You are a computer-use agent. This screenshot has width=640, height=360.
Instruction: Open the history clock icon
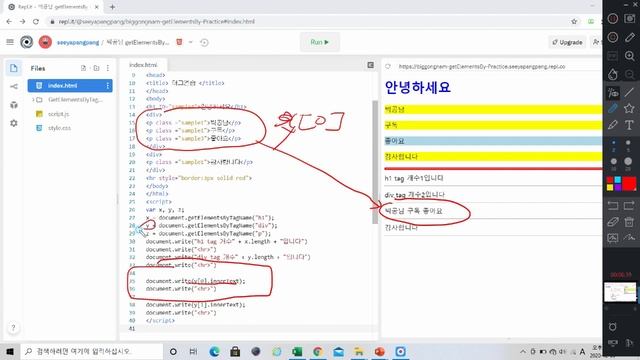pyautogui.click(x=204, y=42)
